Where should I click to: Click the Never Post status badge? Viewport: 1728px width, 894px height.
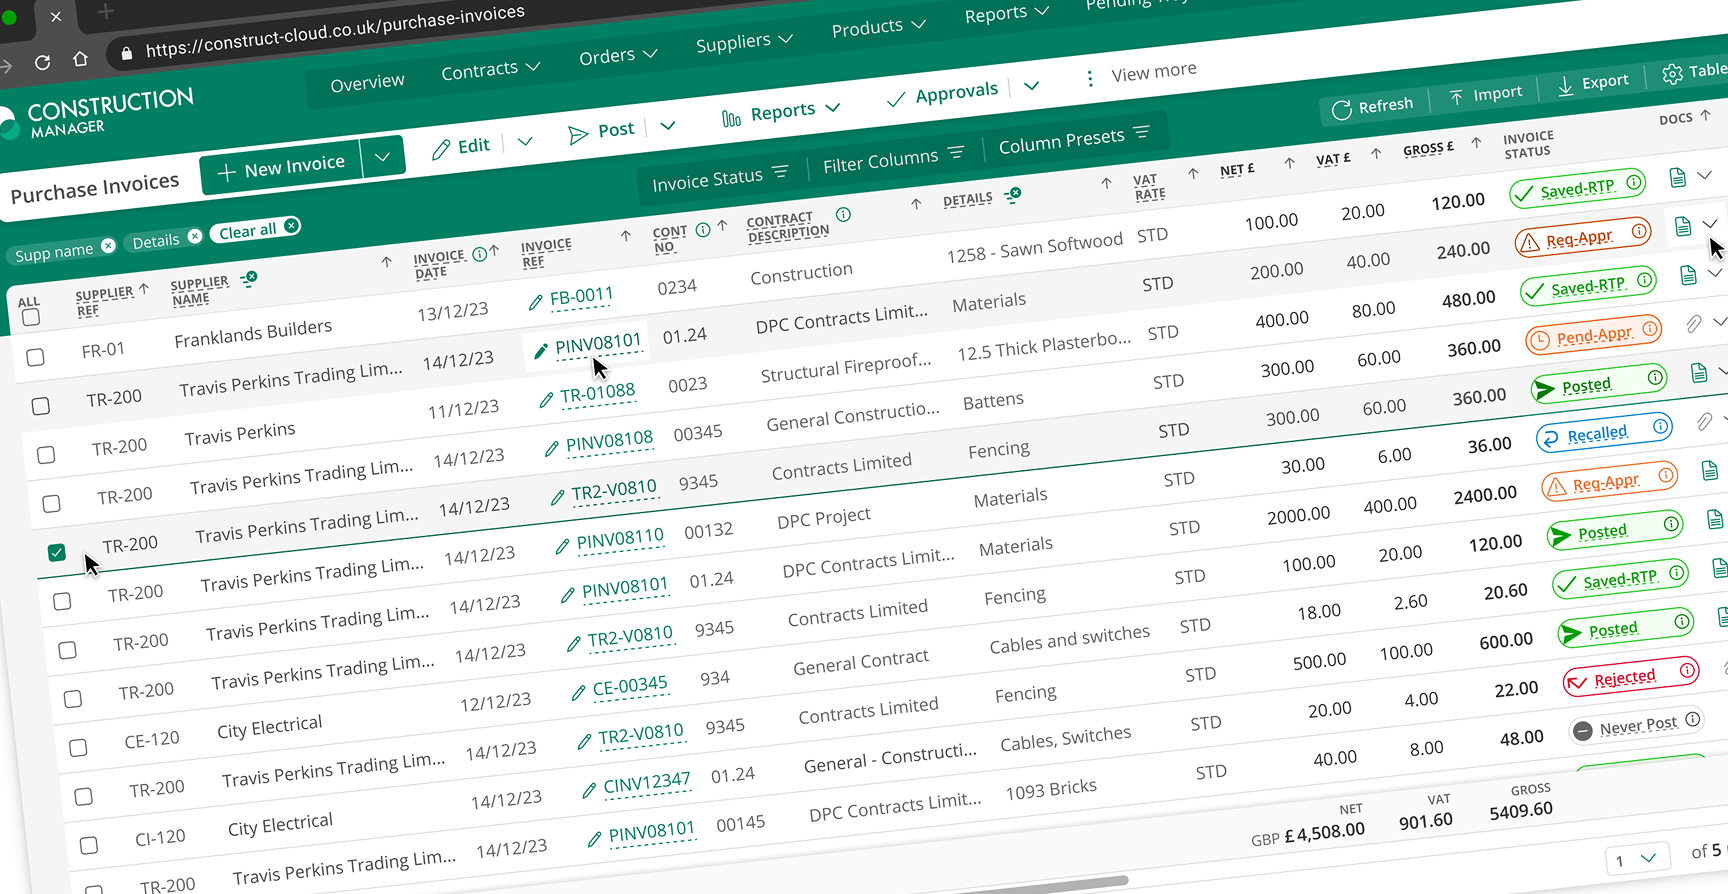pos(1636,725)
